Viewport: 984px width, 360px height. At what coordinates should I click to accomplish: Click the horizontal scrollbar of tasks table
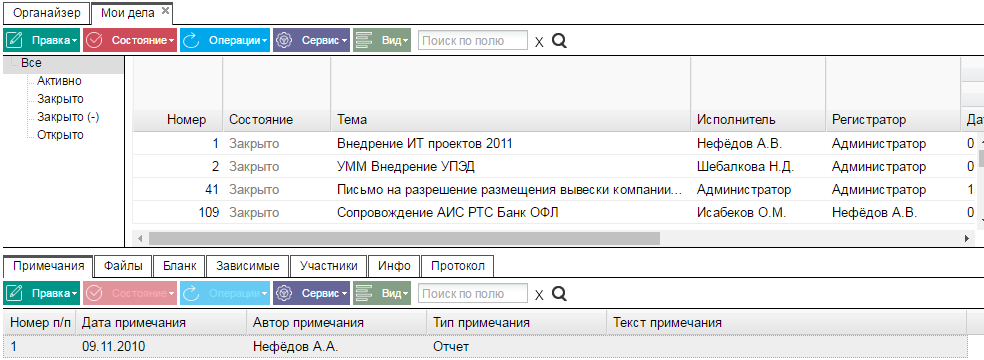405,238
